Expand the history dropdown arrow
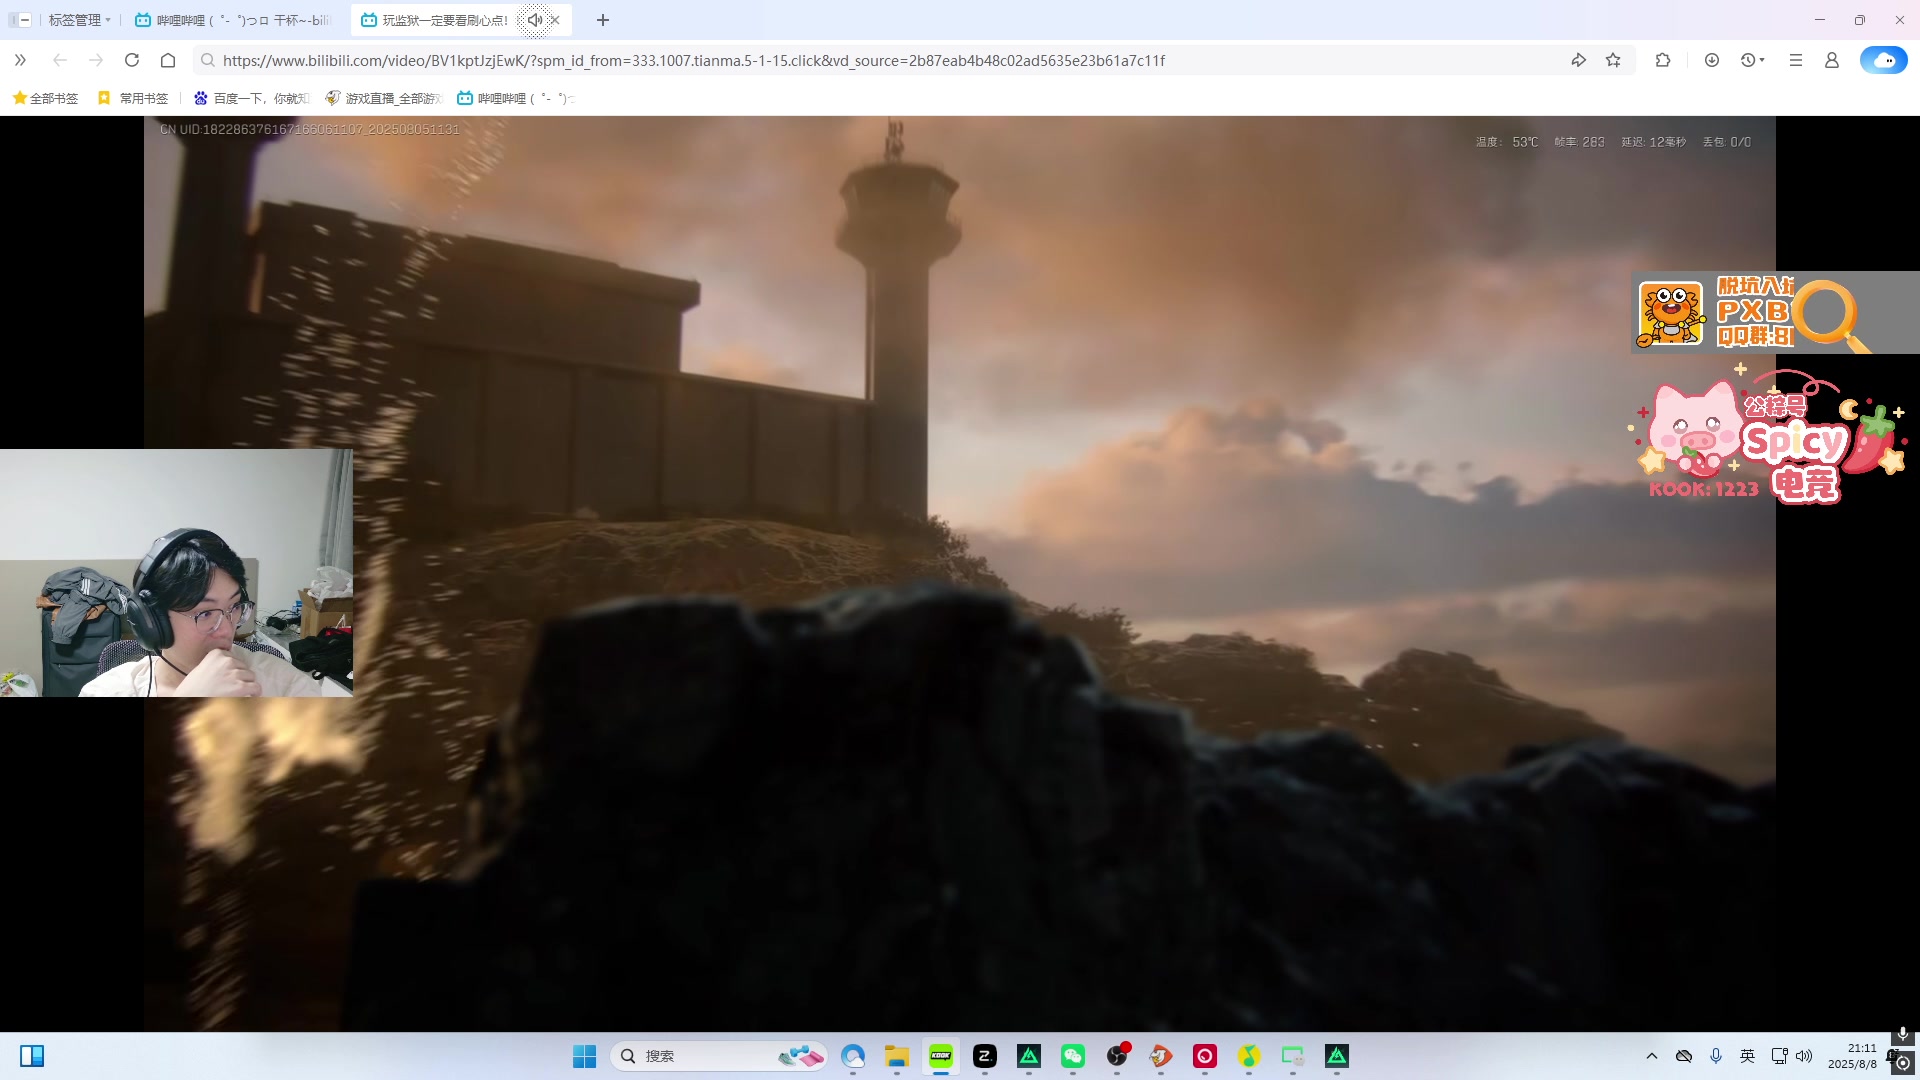The width and height of the screenshot is (1920, 1080). tap(1762, 60)
